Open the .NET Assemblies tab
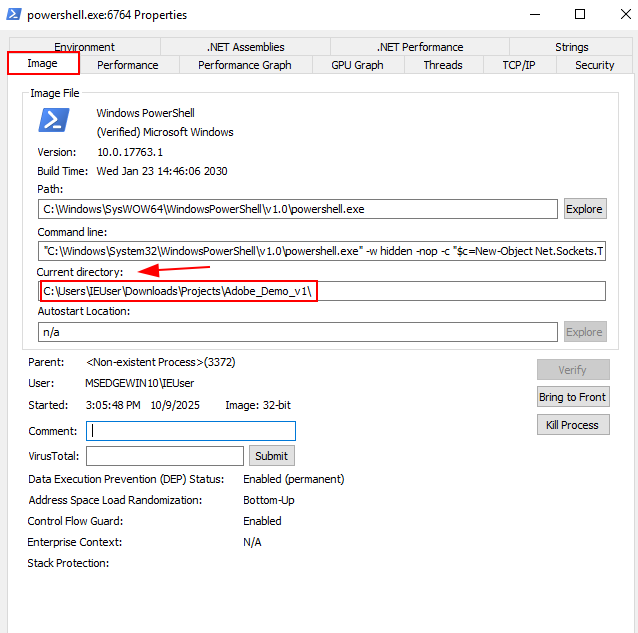Screen dimensions: 638x633 coord(245,47)
